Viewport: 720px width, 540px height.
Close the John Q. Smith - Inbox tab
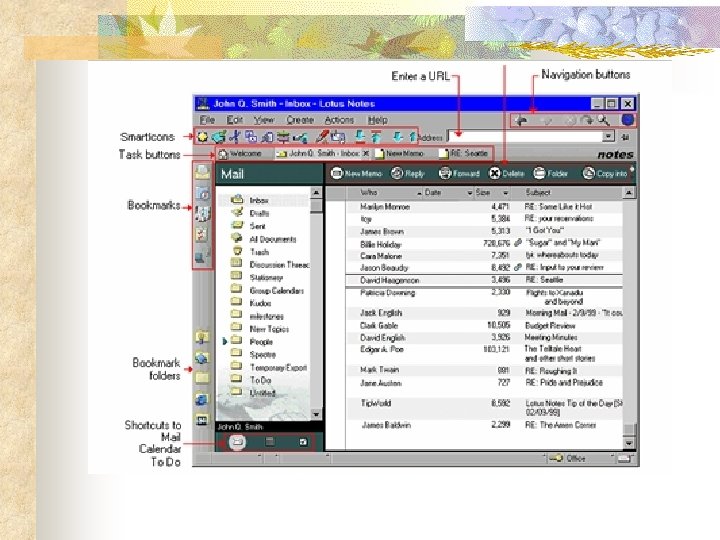[366, 154]
